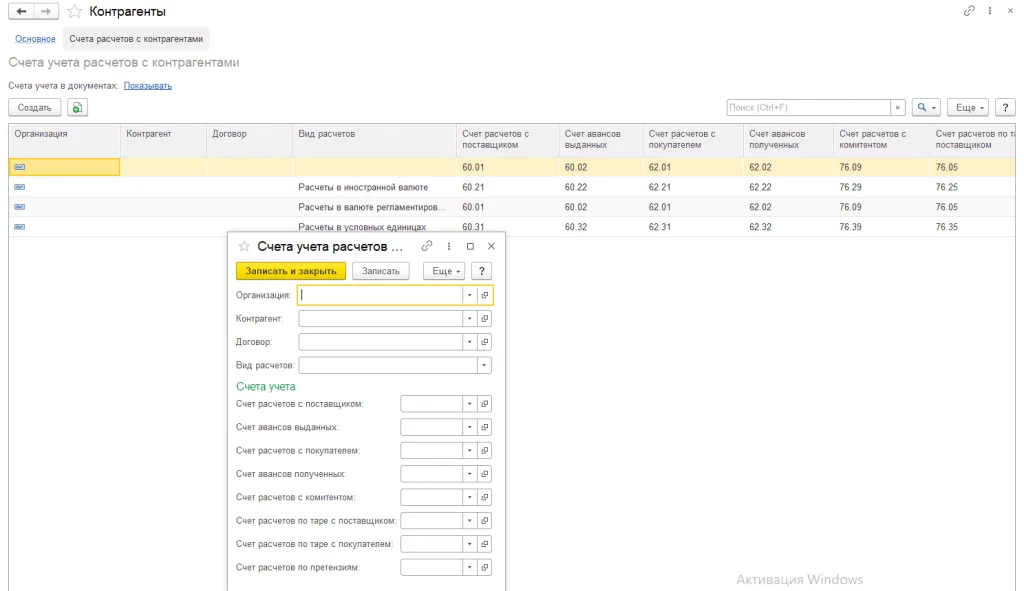Open the dialog's three-dots menu

(449, 246)
